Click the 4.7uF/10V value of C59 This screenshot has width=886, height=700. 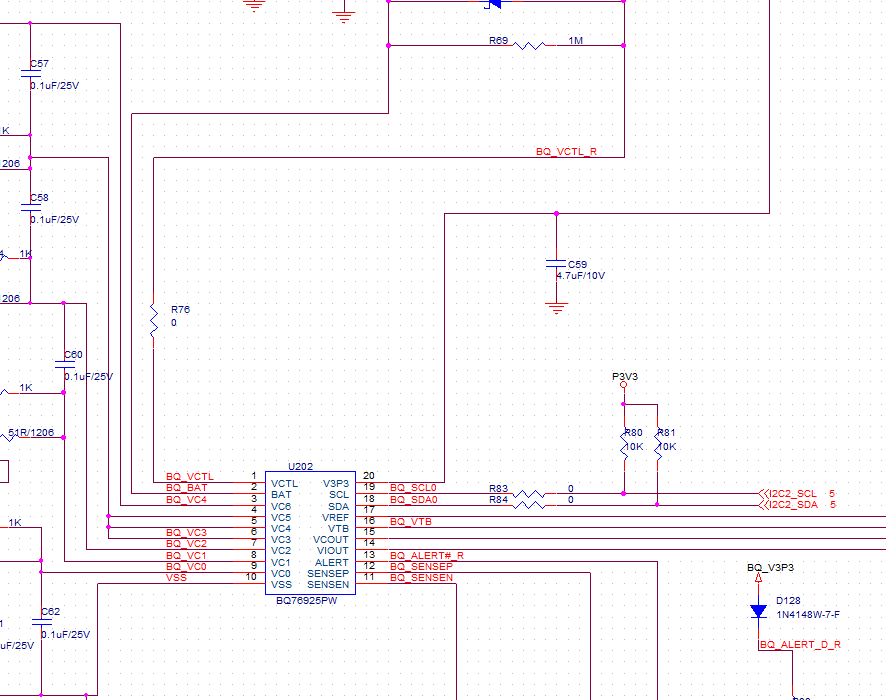[581, 276]
